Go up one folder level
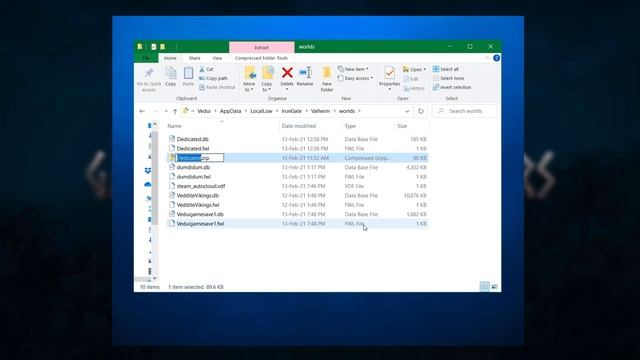 (175, 111)
